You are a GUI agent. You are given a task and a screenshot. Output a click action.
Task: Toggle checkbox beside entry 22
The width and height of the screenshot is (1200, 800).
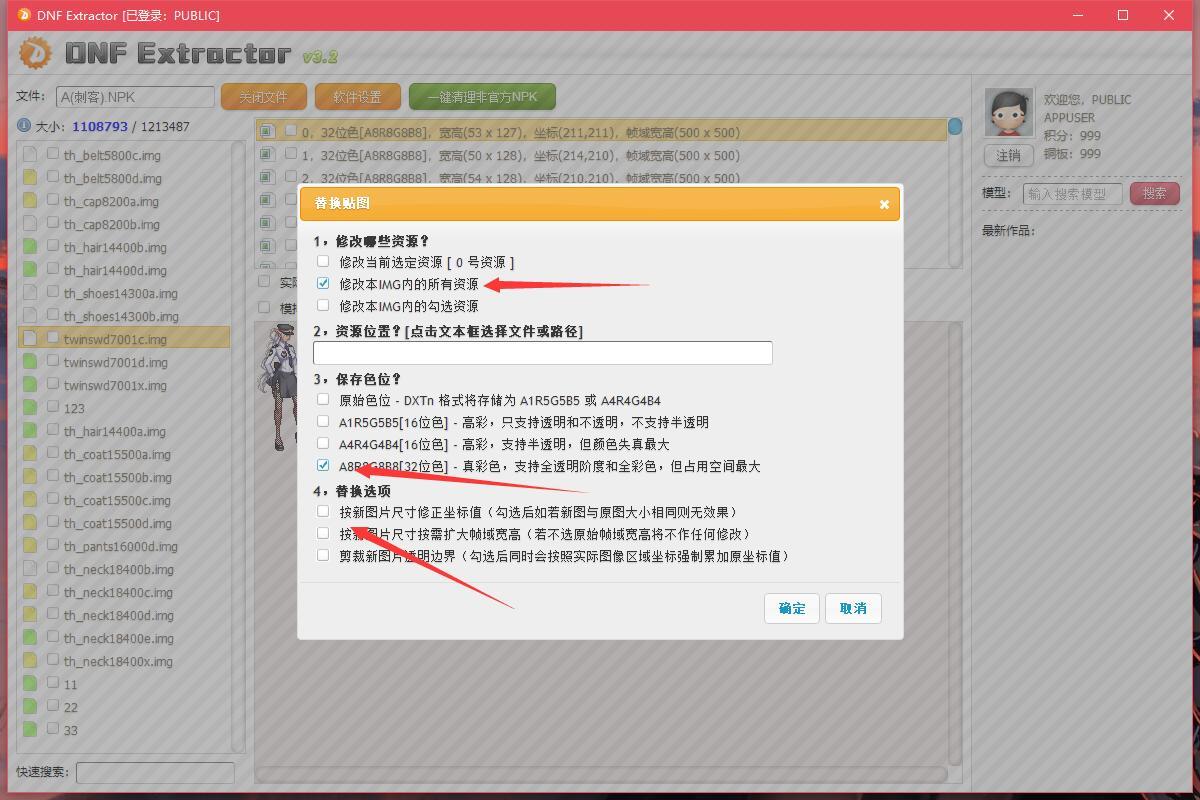point(53,706)
